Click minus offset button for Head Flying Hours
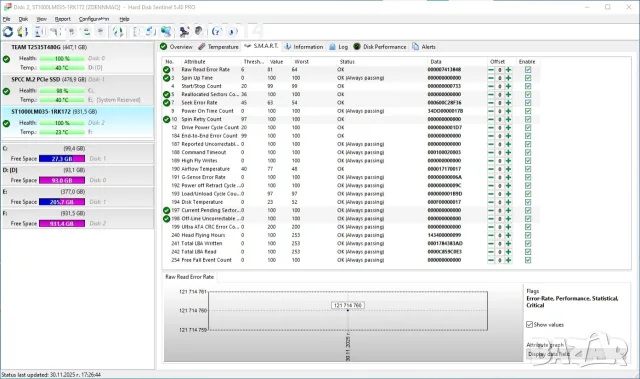Image resolution: width=640 pixels, height=379 pixels. pyautogui.click(x=491, y=235)
